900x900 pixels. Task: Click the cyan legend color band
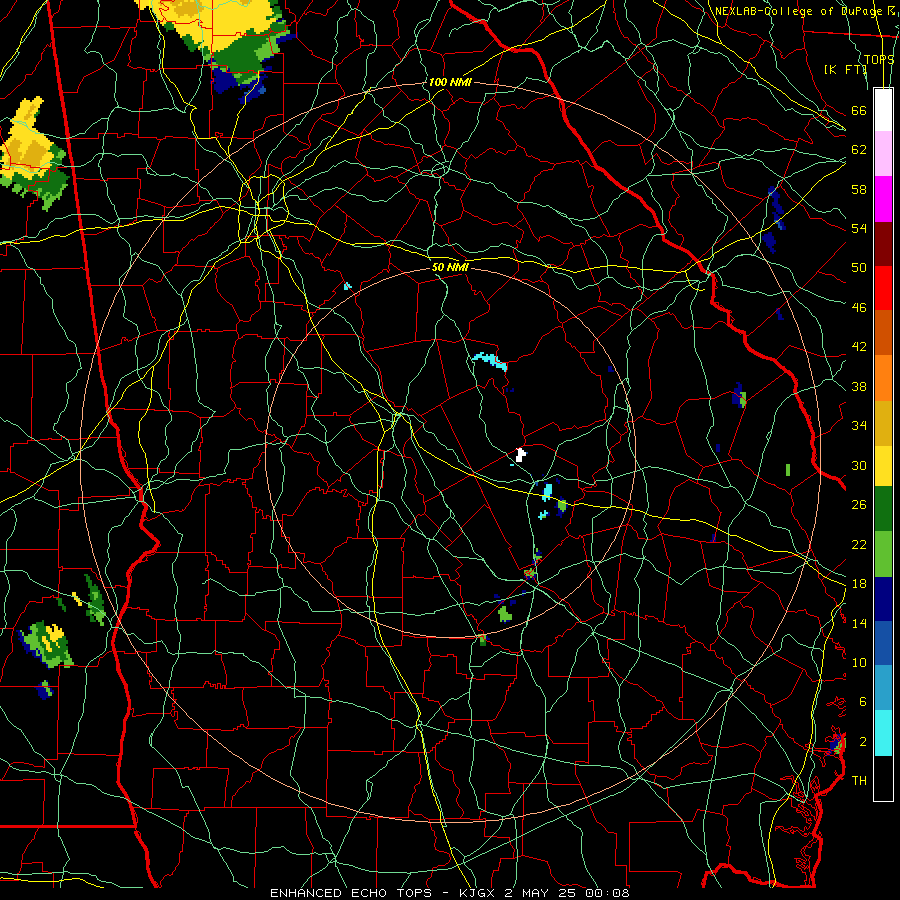click(x=883, y=733)
